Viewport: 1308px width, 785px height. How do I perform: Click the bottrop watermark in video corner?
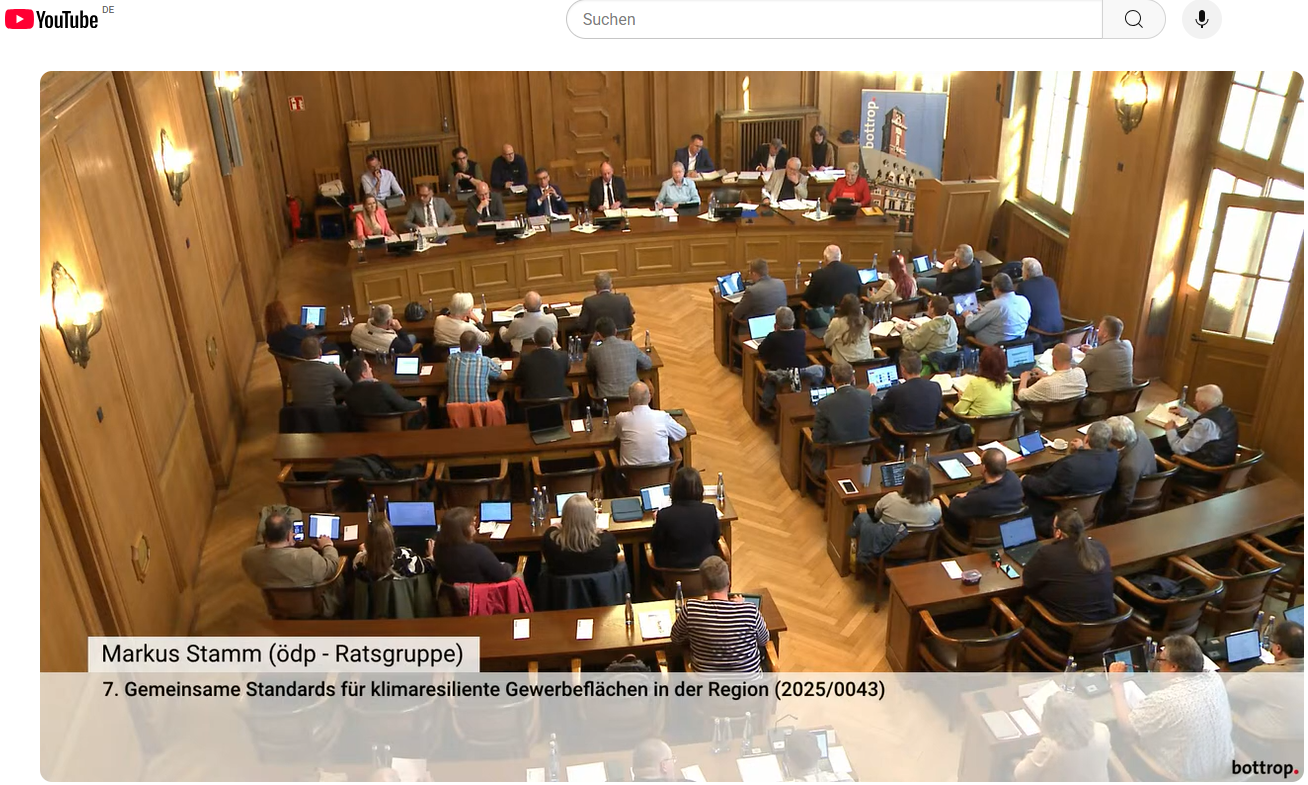pos(1265,767)
